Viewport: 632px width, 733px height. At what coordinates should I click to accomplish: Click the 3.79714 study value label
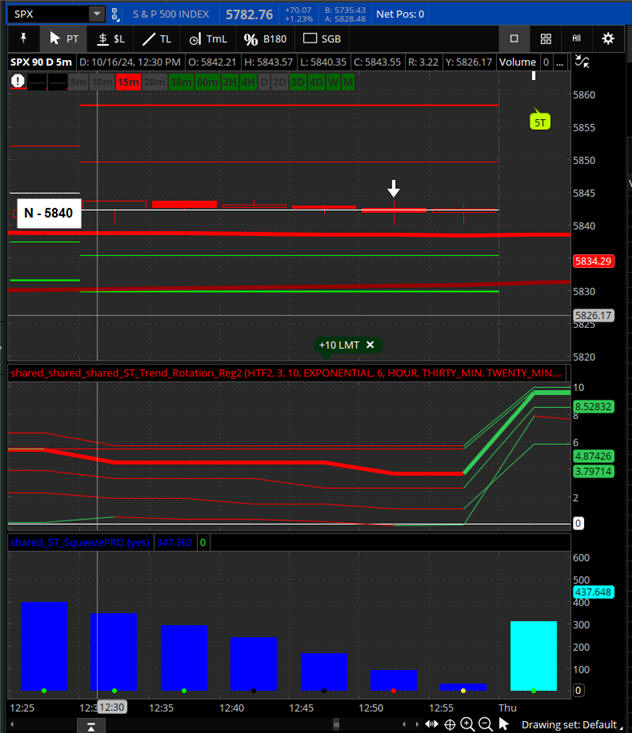tap(593, 471)
